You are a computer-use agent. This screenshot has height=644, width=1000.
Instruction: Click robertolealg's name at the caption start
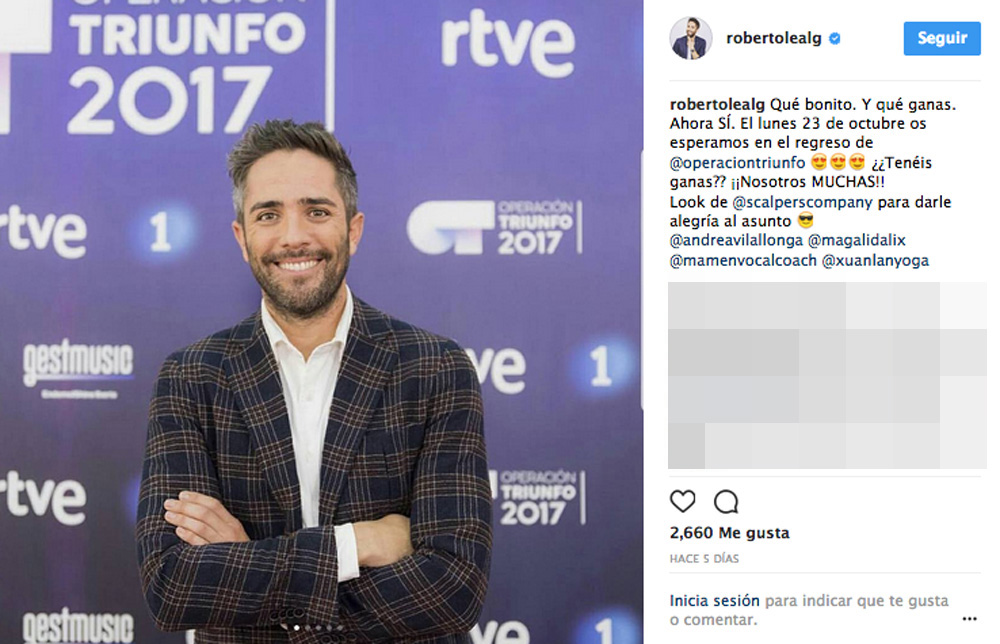(x=717, y=105)
